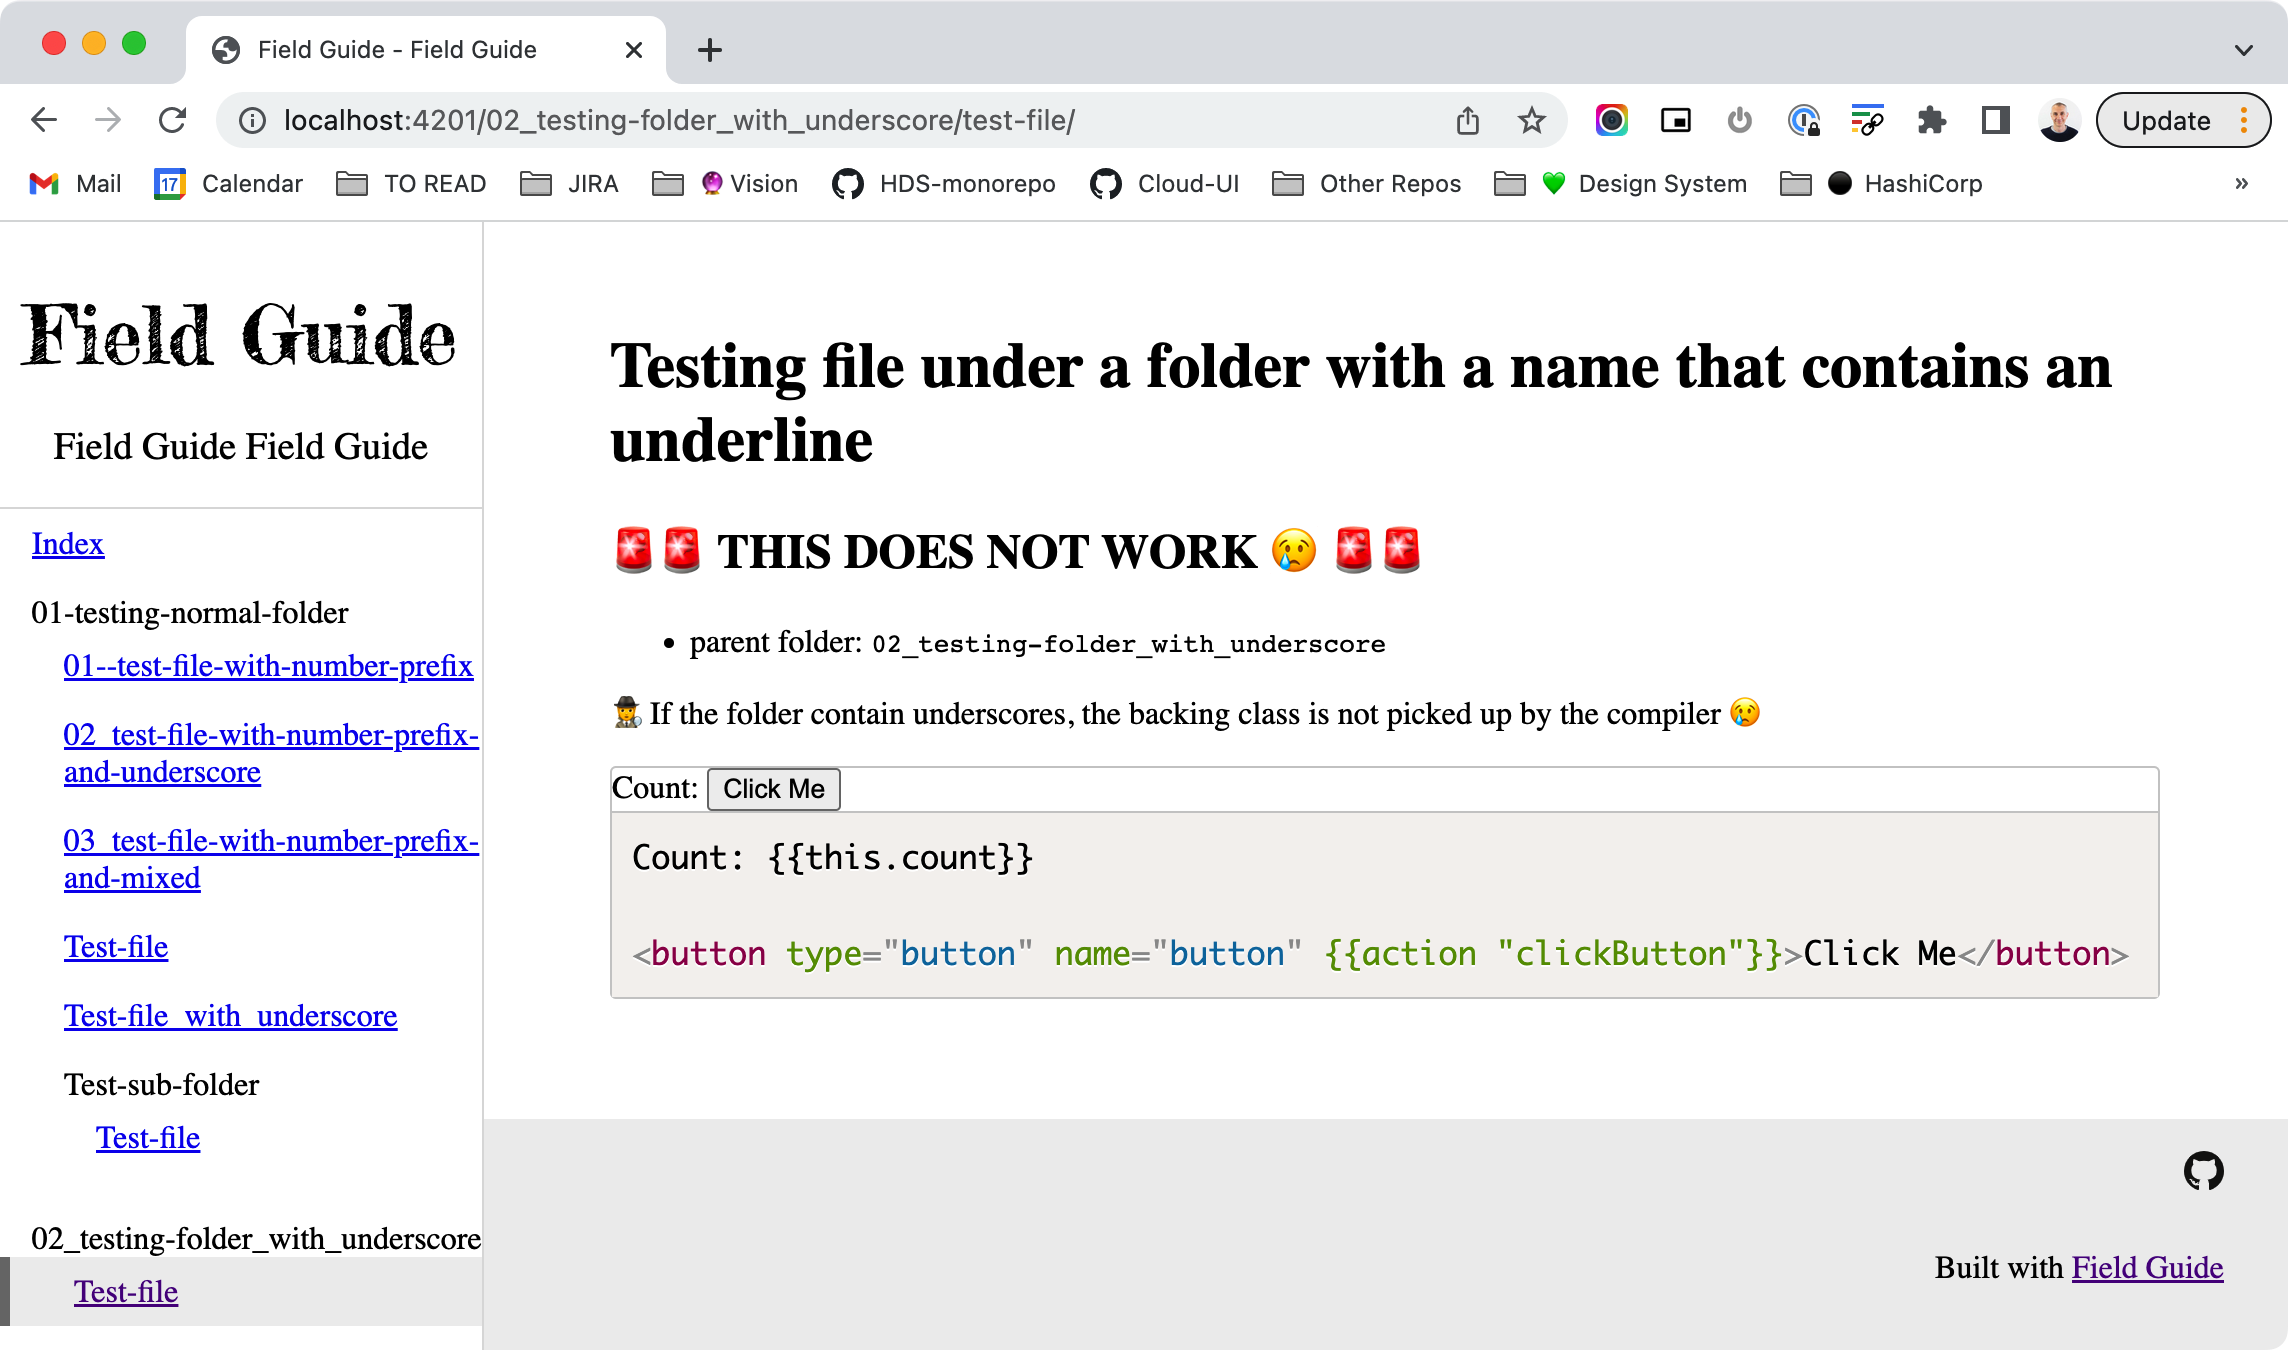
Task: Click the profile avatar icon
Action: coord(2059,121)
